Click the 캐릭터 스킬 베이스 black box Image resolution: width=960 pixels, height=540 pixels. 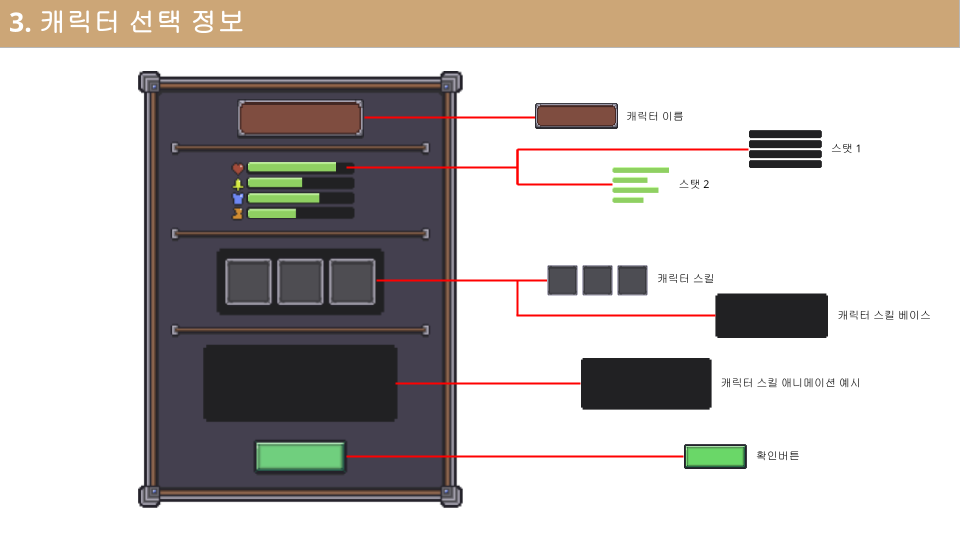tap(771, 315)
